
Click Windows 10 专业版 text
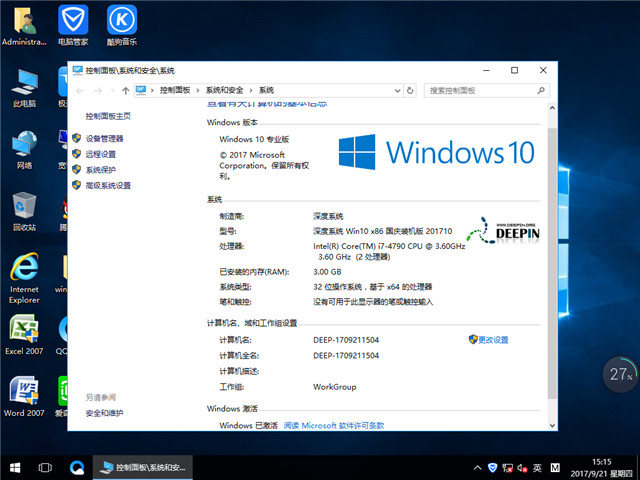coord(254,139)
